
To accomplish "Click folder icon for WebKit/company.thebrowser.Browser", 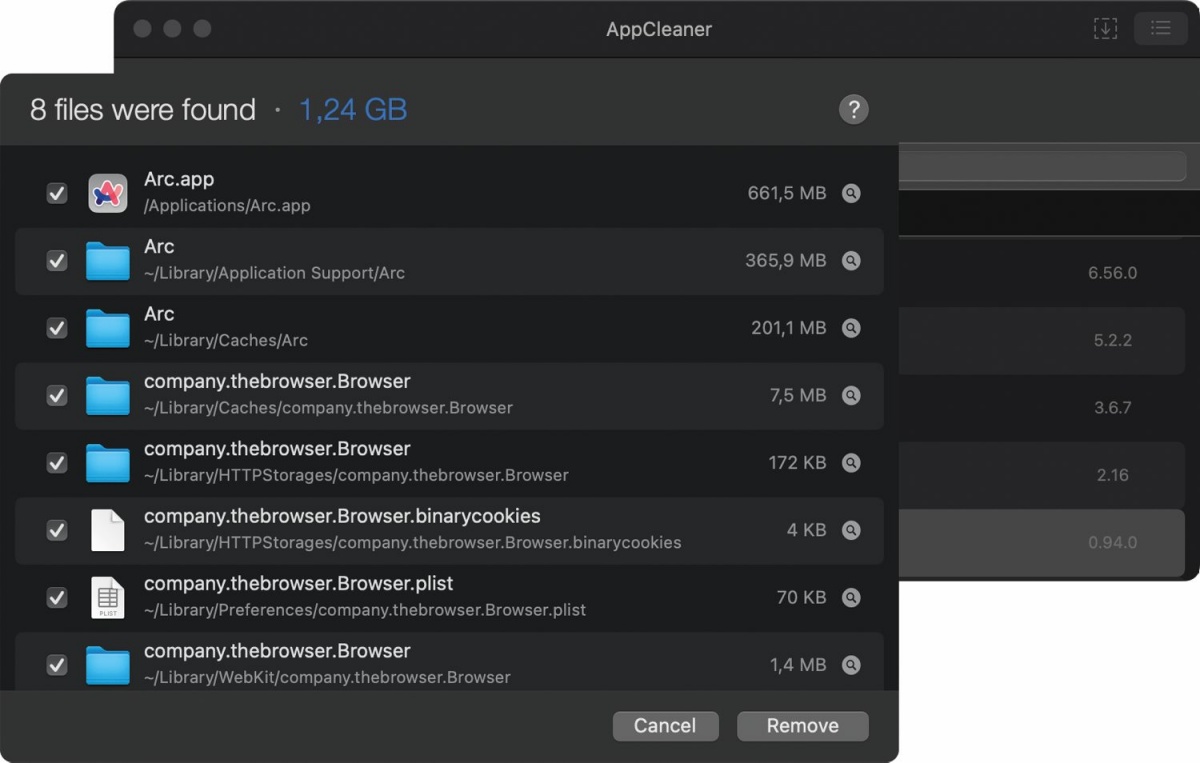I will coord(108,666).
